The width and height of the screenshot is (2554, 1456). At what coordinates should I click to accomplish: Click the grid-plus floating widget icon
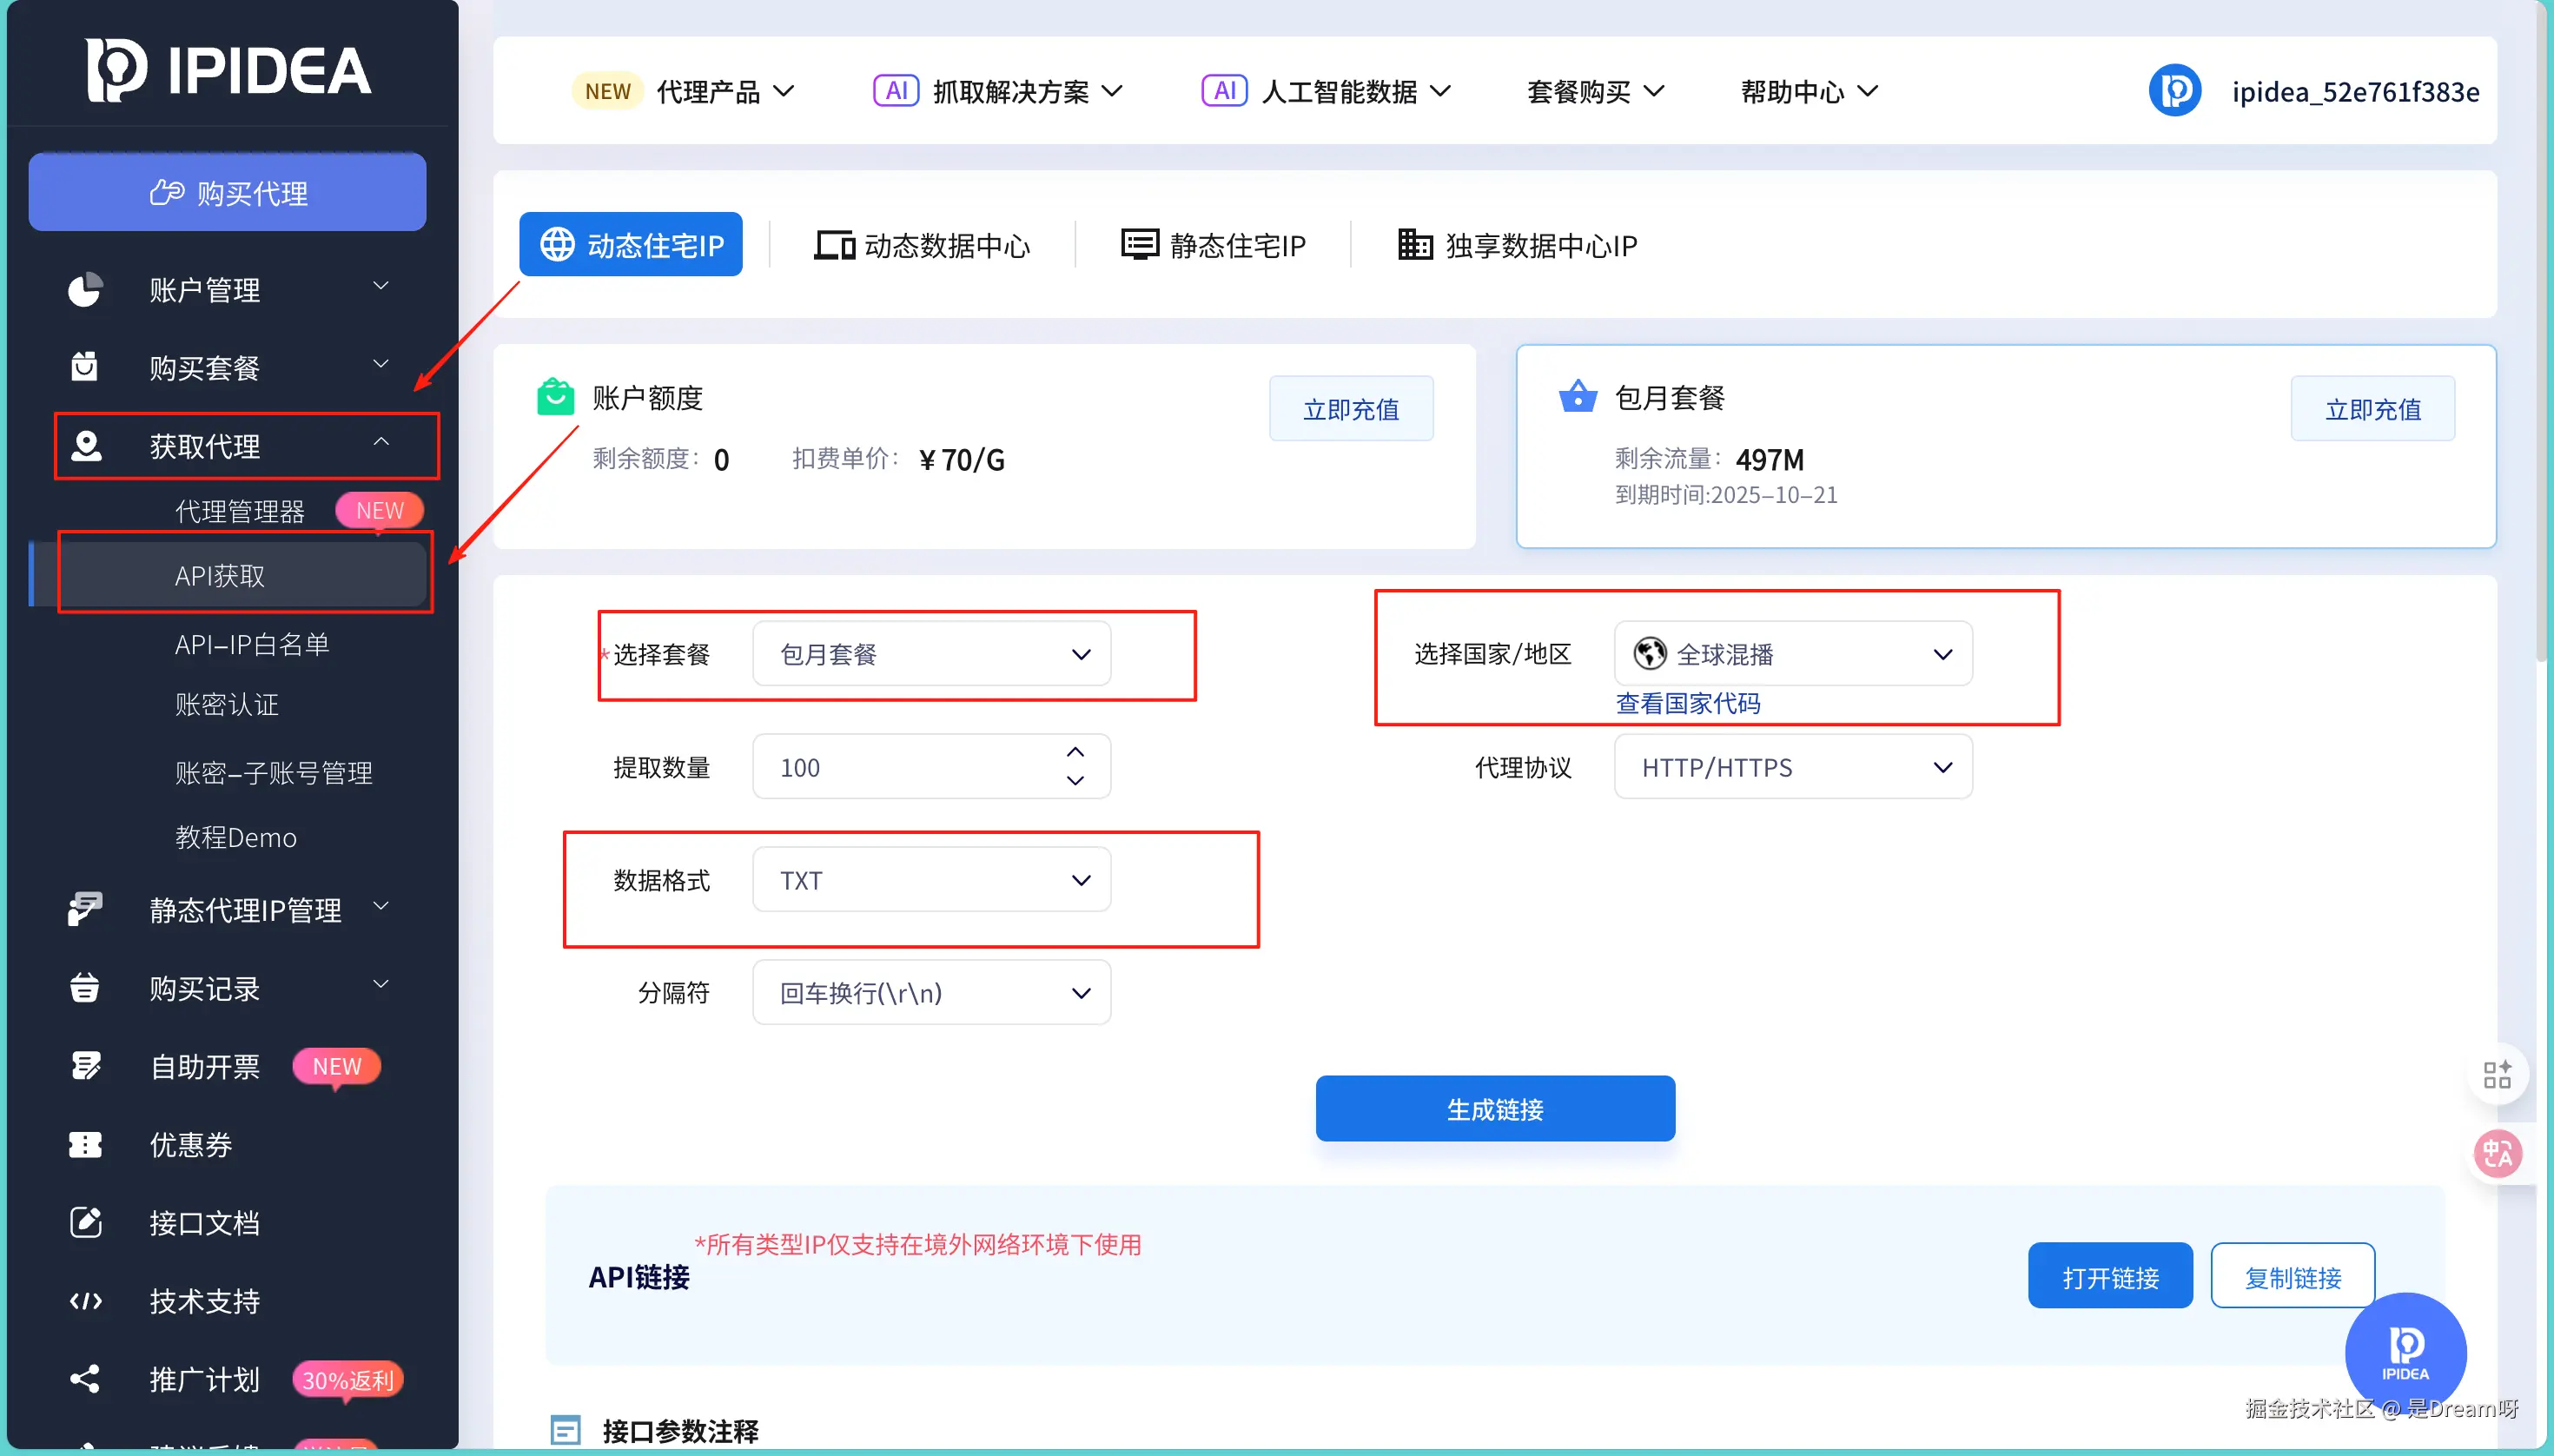pyautogui.click(x=2497, y=1075)
